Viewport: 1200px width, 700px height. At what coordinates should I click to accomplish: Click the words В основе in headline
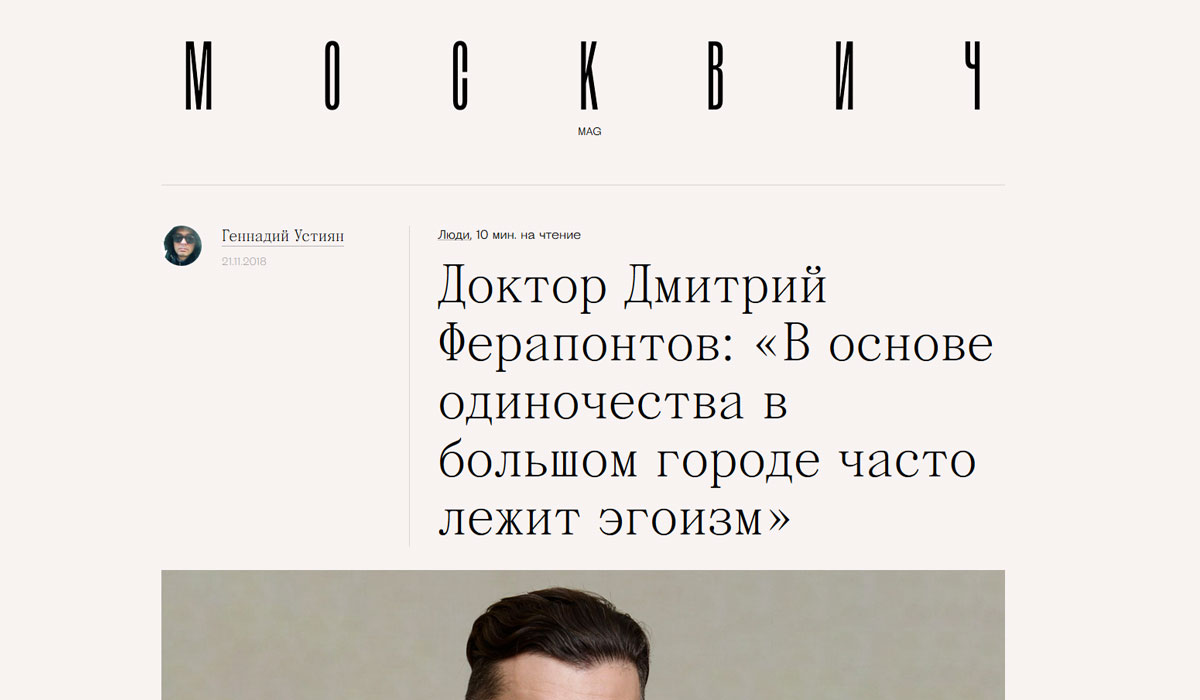pyautogui.click(x=888, y=346)
